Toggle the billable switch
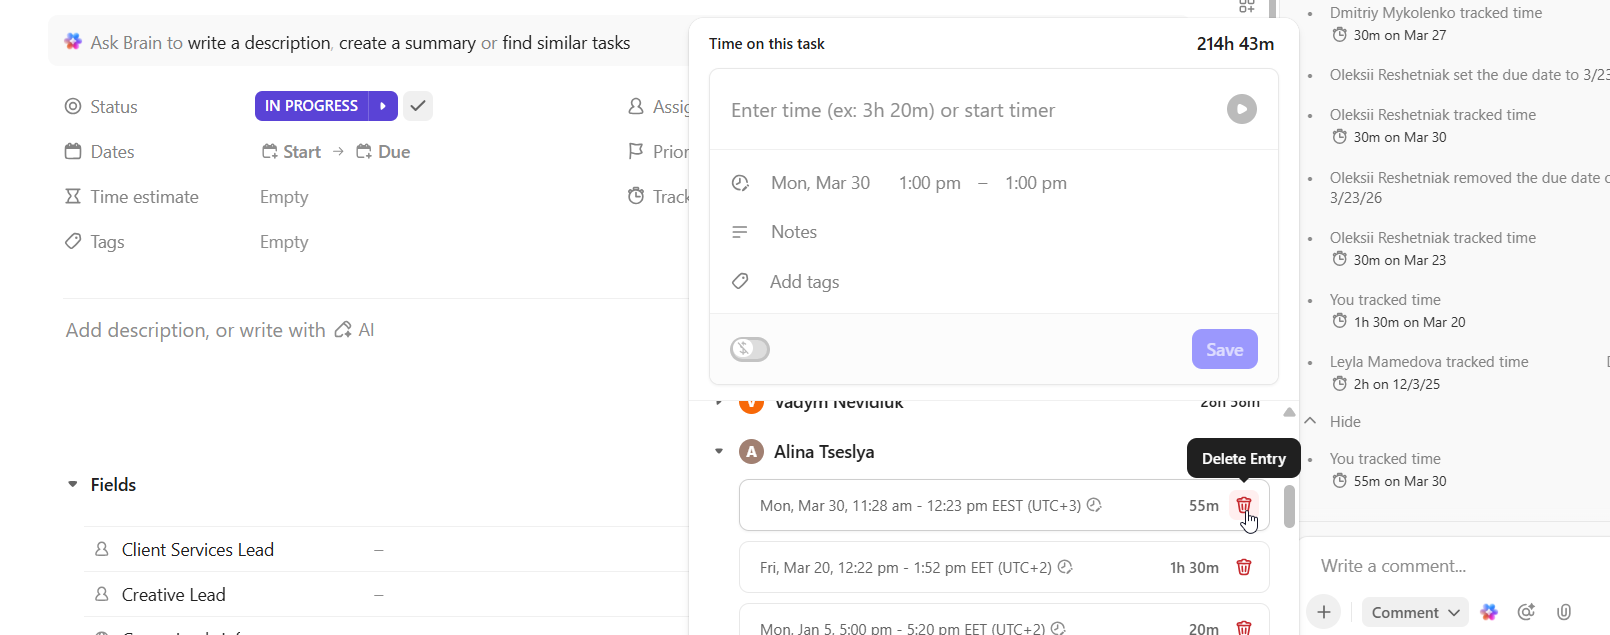 [750, 349]
